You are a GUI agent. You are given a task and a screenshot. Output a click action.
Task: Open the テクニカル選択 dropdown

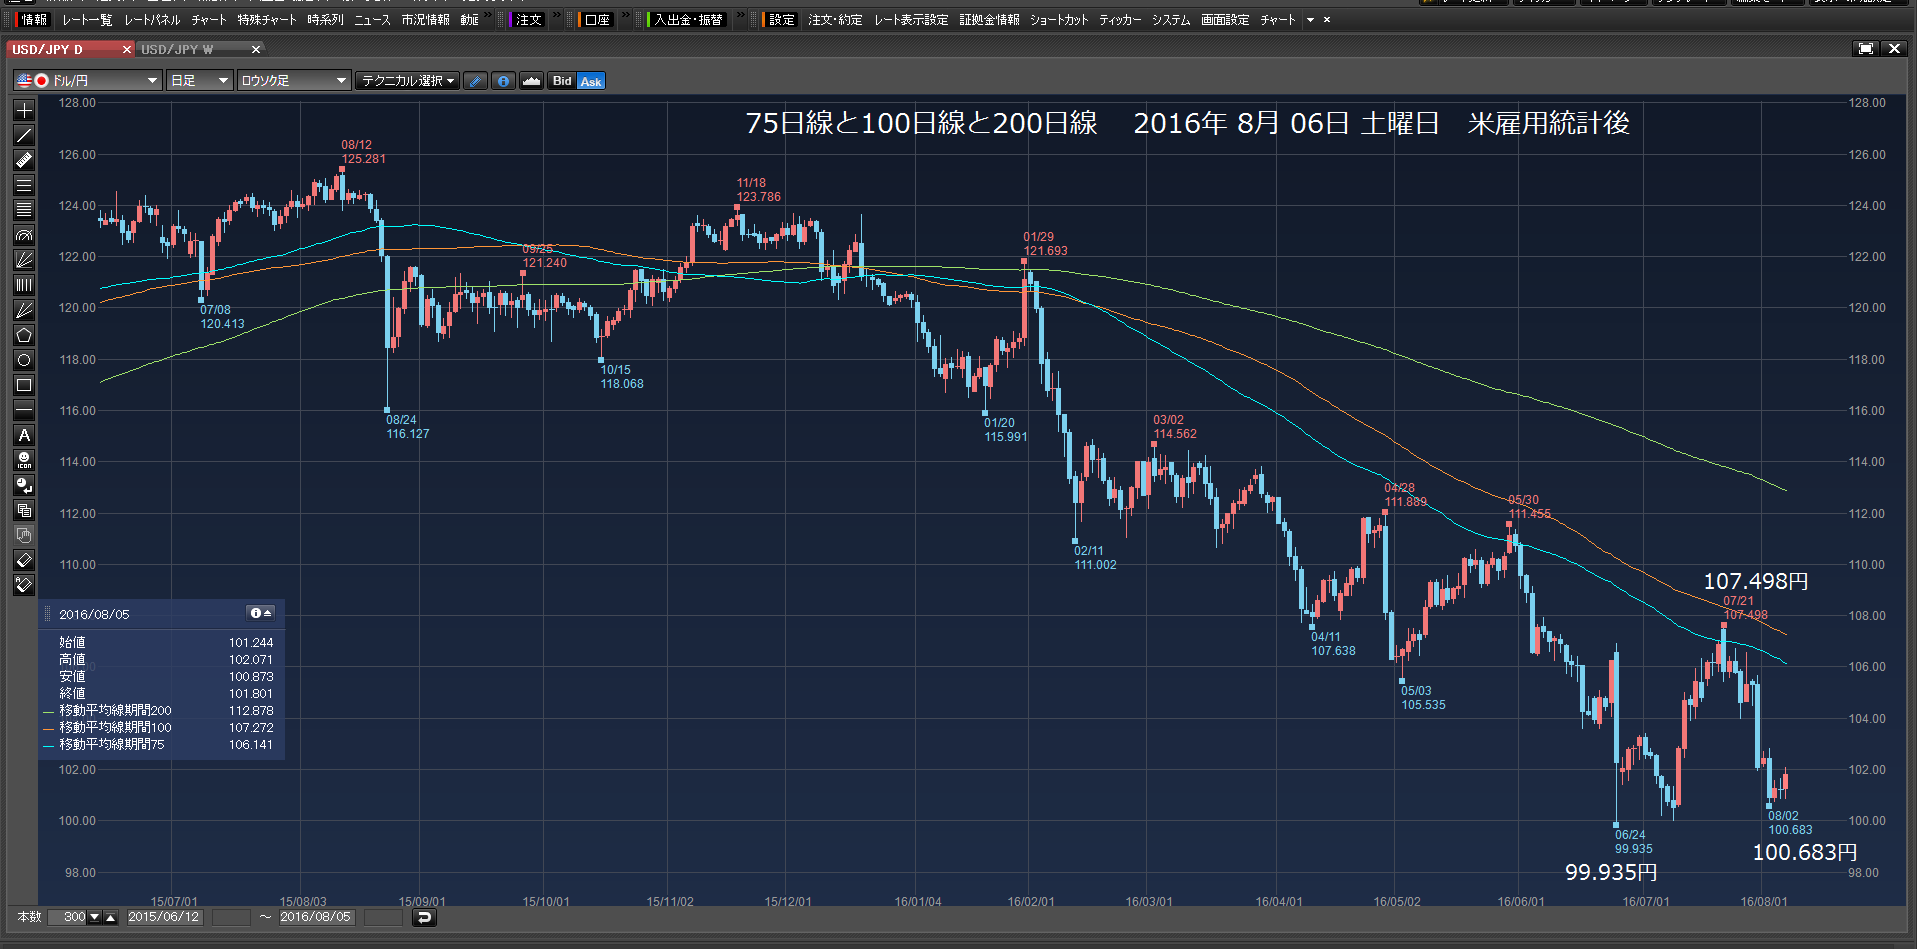click(408, 81)
